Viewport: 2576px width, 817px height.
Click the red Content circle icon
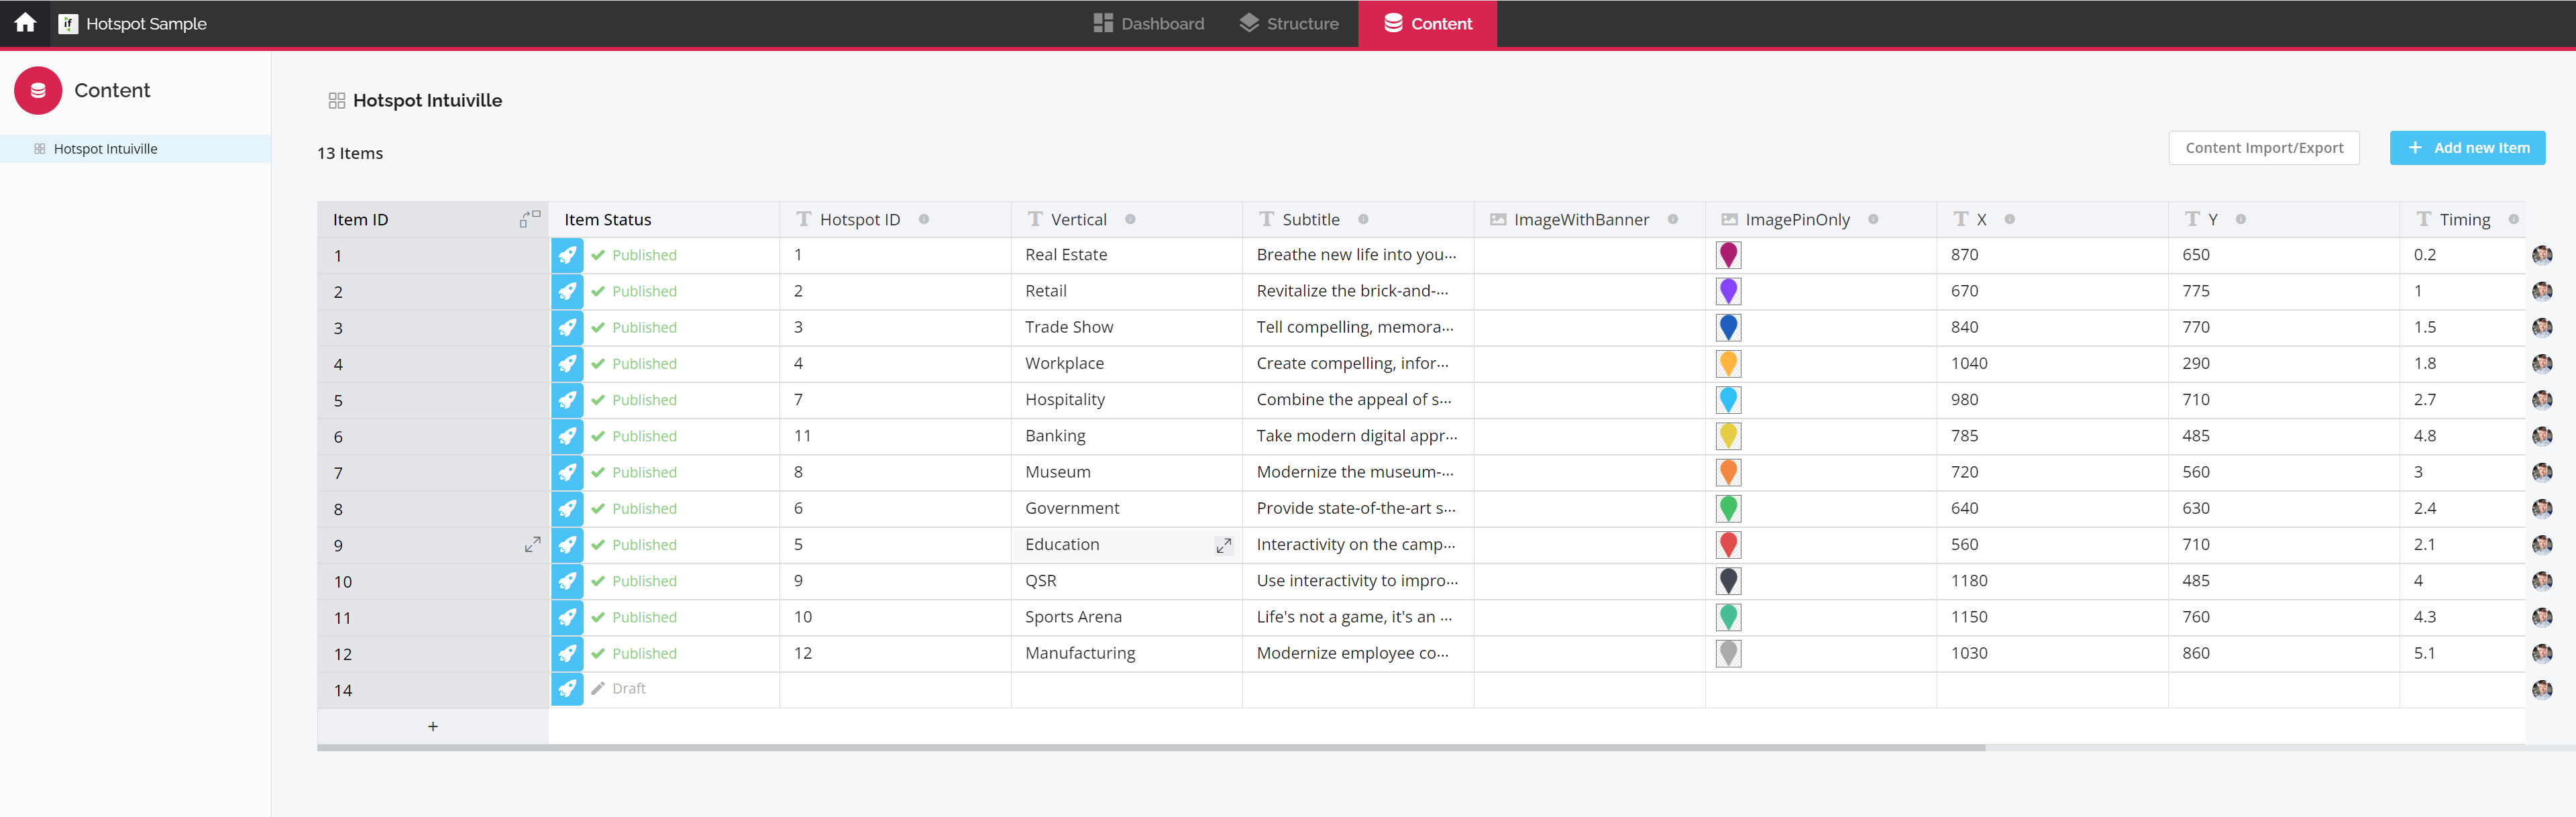pyautogui.click(x=38, y=90)
